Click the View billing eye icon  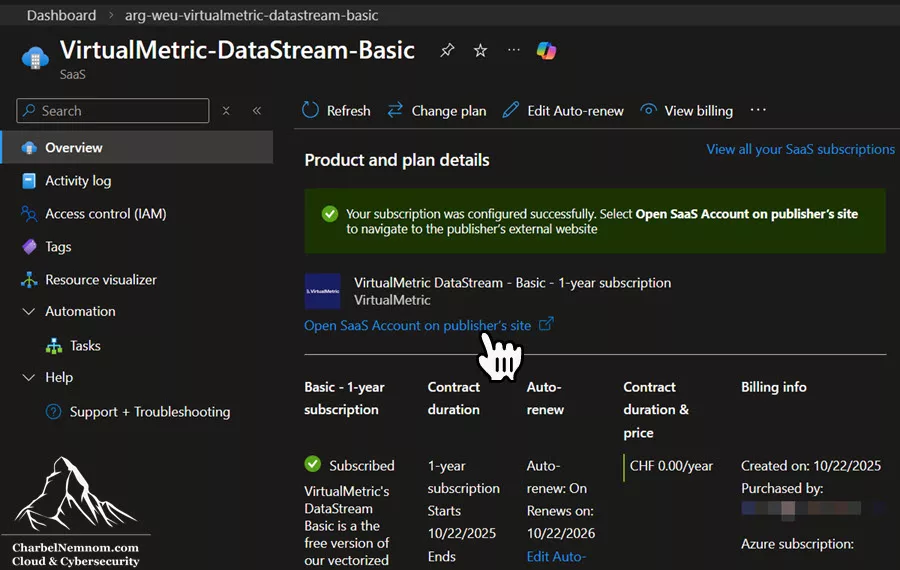pyautogui.click(x=649, y=109)
